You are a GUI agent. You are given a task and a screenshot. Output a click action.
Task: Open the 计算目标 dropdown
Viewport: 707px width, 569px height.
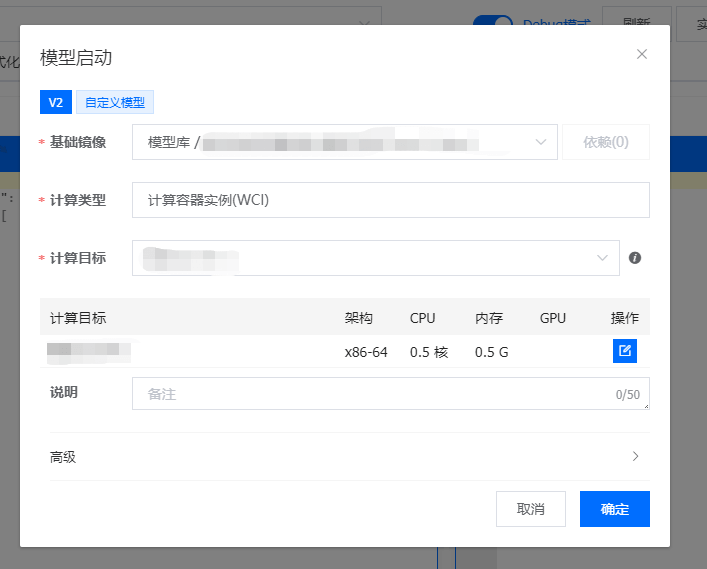point(376,258)
